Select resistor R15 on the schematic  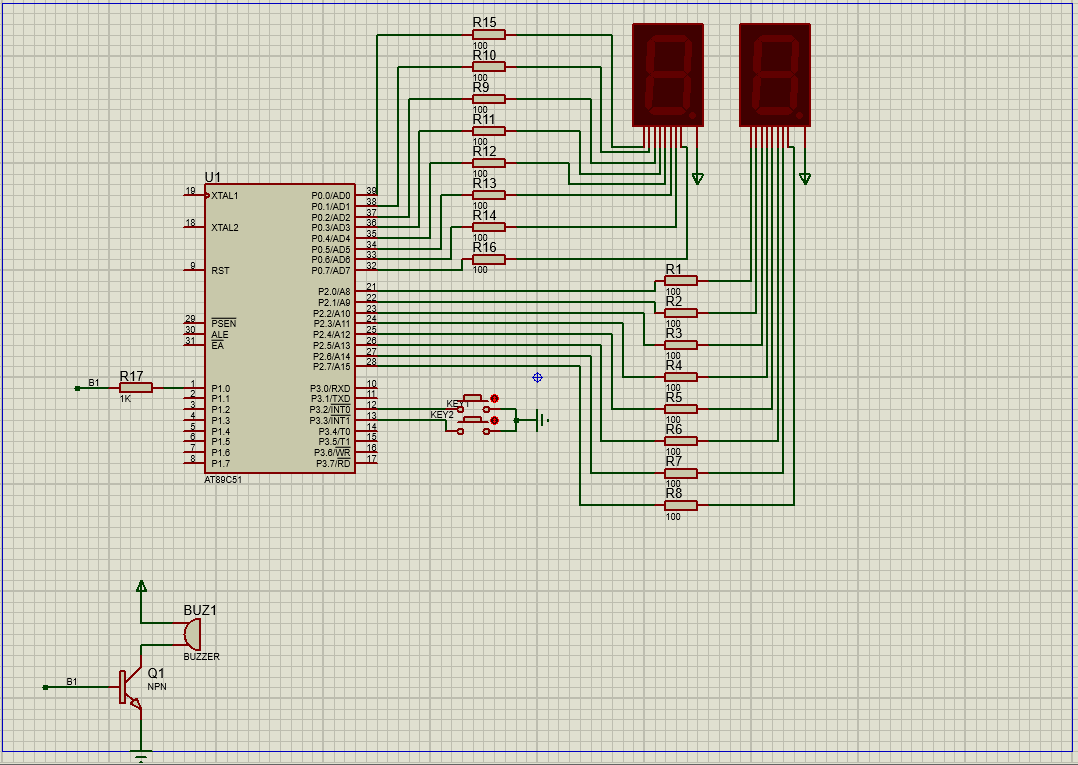click(489, 35)
